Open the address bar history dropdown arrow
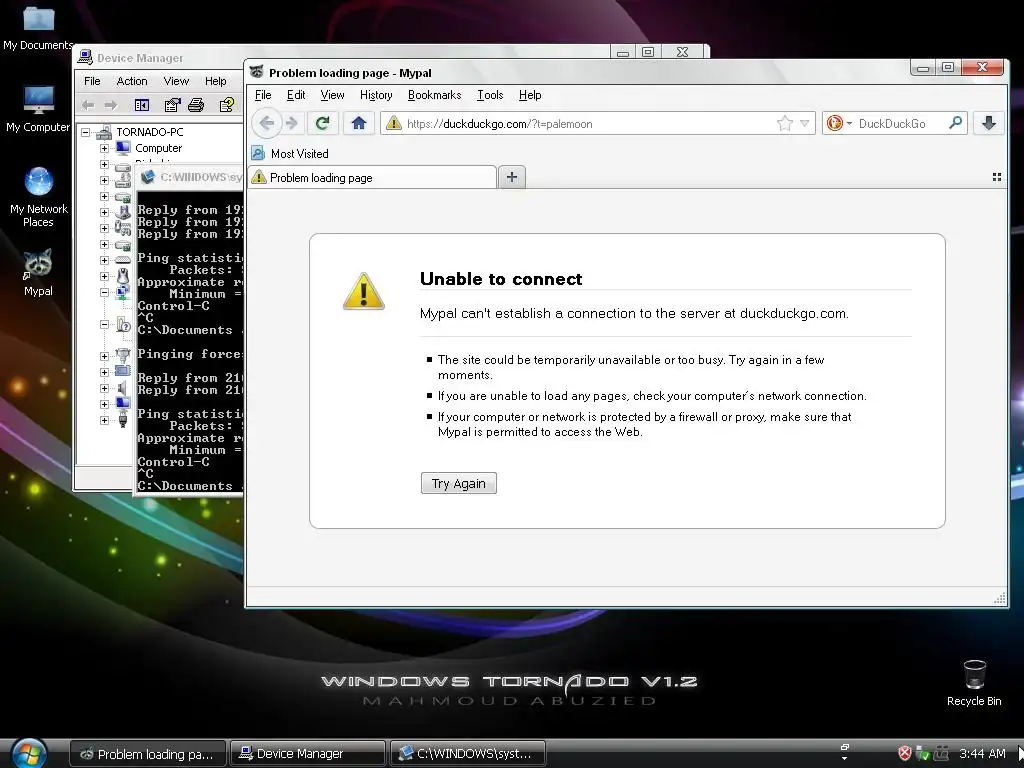Screen dimensions: 1024x768 pyautogui.click(x=805, y=123)
